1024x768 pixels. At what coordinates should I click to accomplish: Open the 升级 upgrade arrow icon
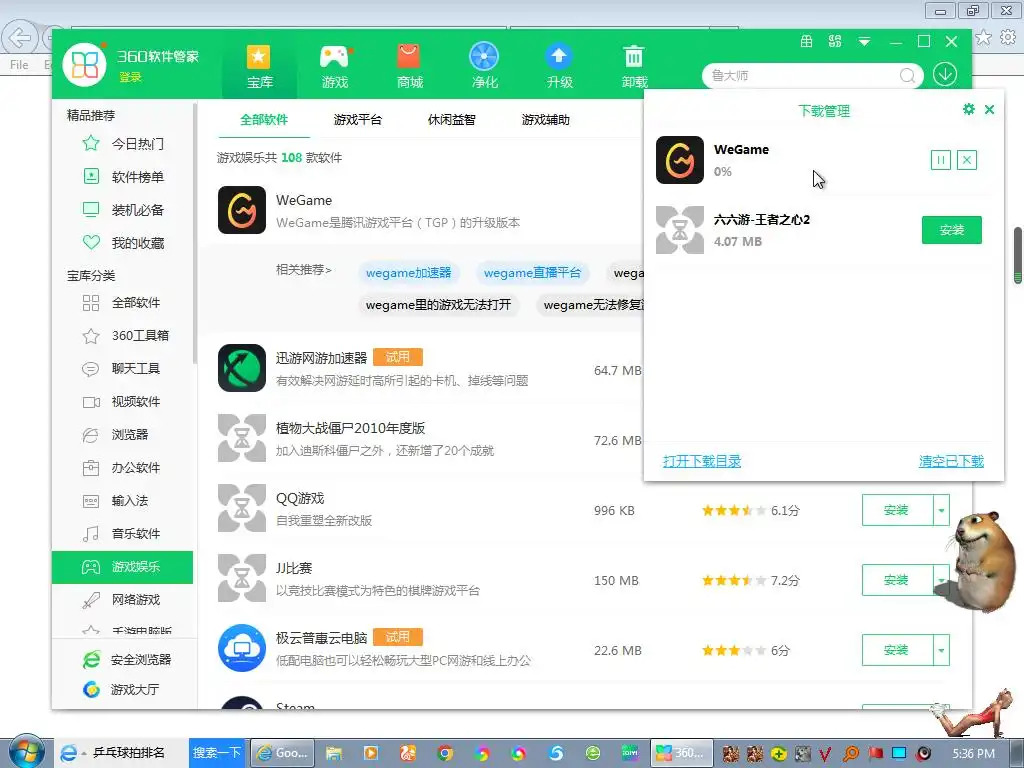(560, 67)
